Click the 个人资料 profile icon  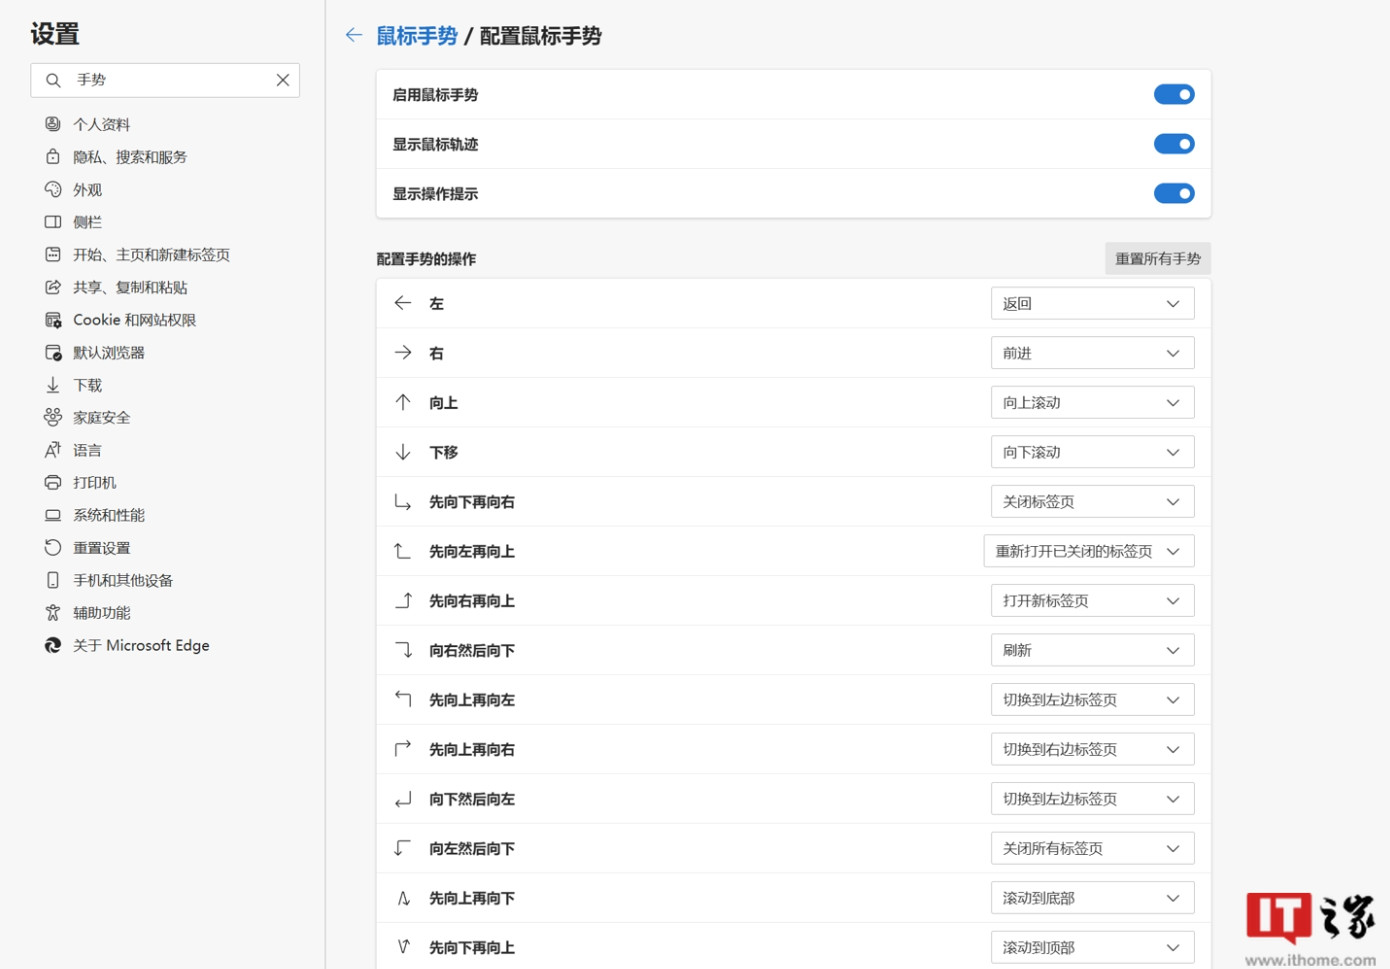click(53, 124)
